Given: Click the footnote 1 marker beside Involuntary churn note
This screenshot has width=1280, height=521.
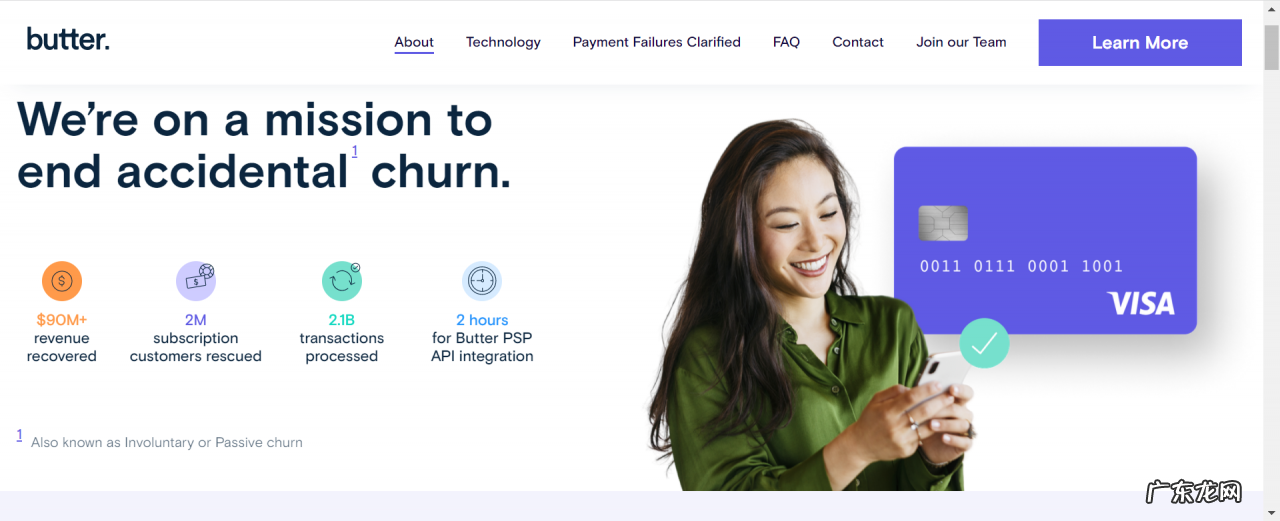Looking at the screenshot, I should click(19, 435).
